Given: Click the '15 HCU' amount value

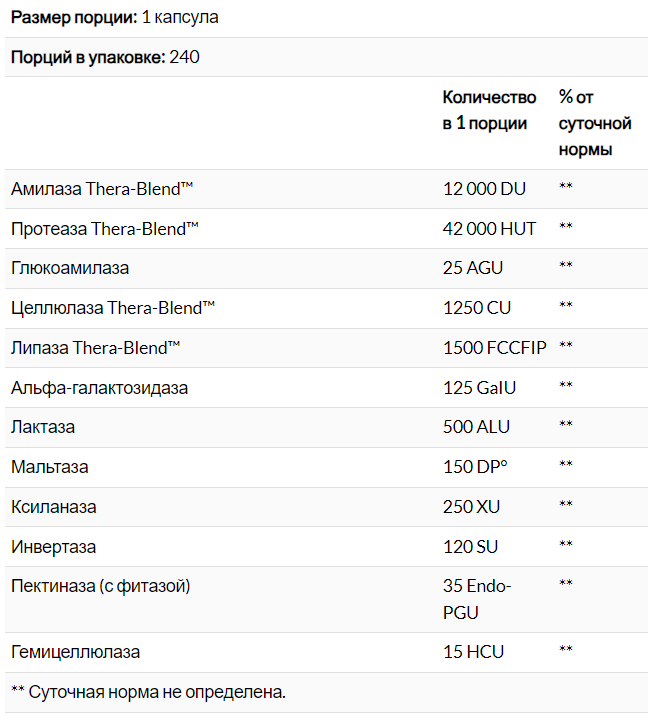Looking at the screenshot, I should pyautogui.click(x=473, y=652).
